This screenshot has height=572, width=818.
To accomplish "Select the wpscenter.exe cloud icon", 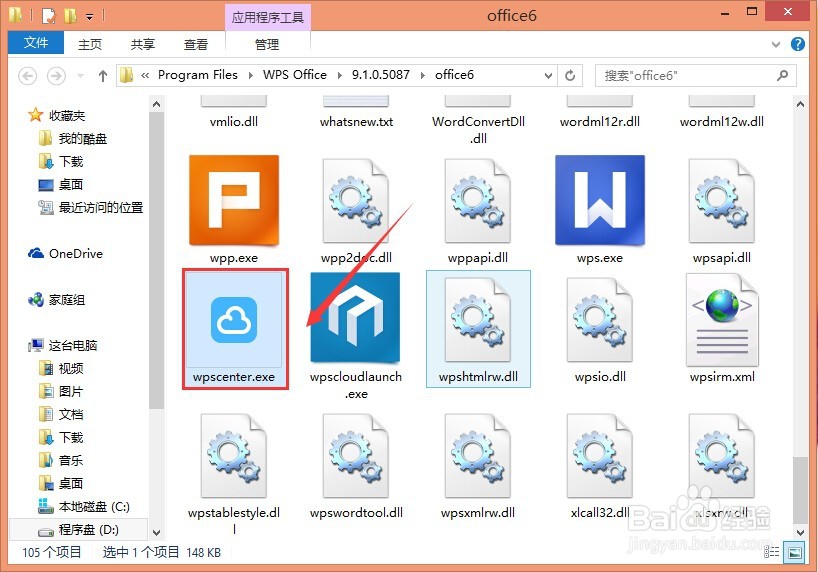I will pos(234,319).
